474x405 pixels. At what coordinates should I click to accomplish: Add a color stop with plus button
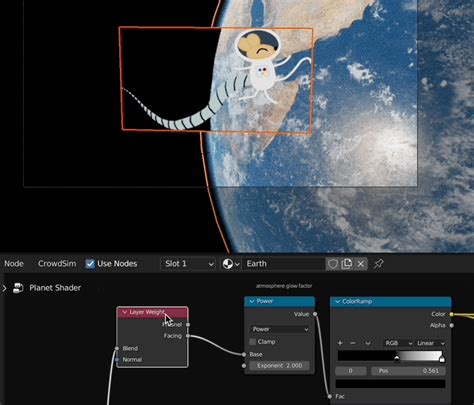click(340, 343)
